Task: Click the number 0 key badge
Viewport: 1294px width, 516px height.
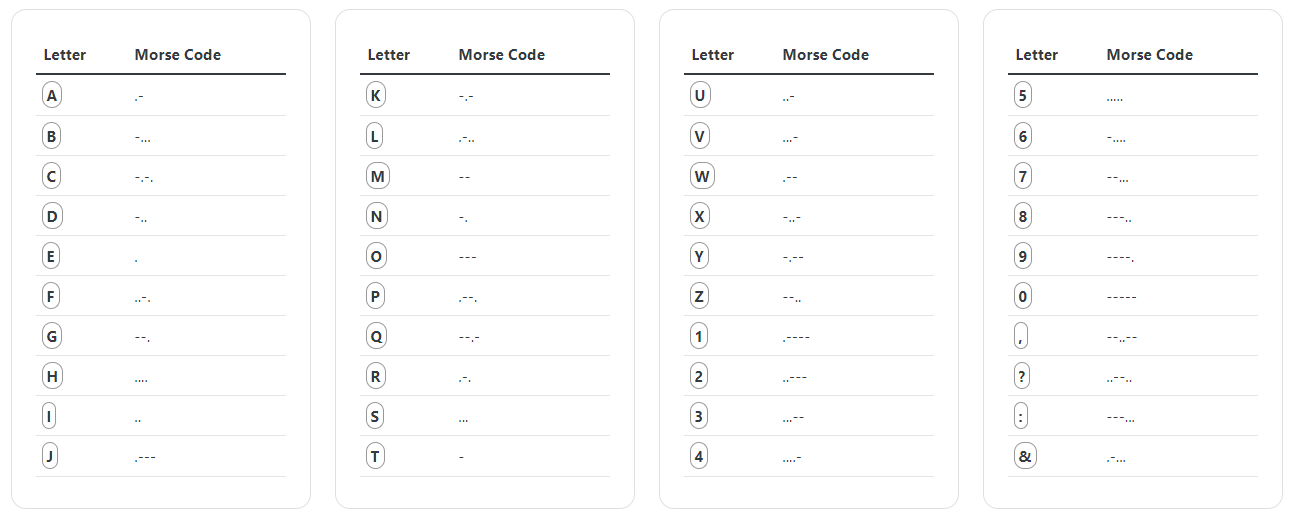Action: (1023, 296)
